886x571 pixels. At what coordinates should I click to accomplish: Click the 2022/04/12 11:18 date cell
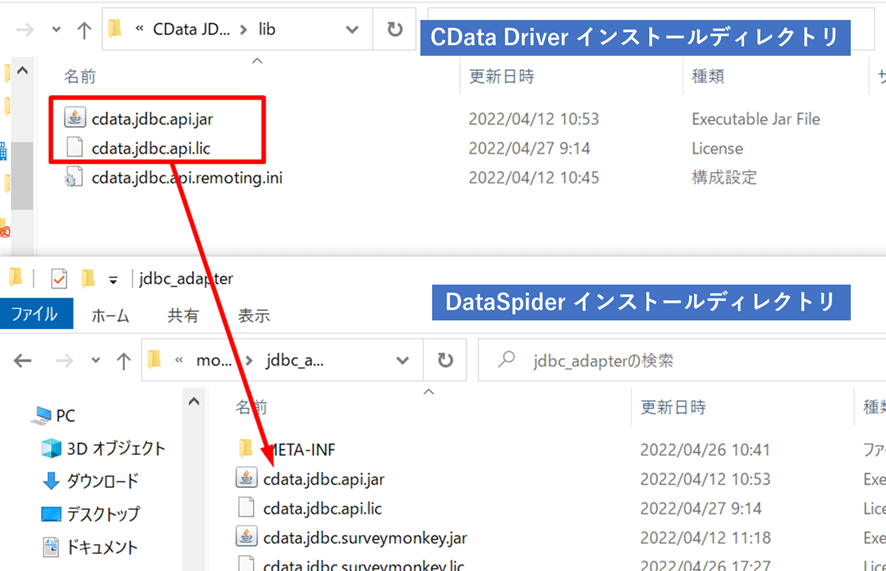tap(705, 538)
